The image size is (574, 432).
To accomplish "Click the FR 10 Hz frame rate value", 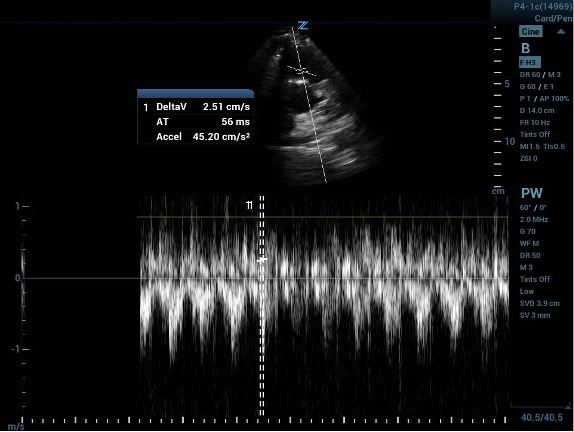I will pyautogui.click(x=535, y=122).
